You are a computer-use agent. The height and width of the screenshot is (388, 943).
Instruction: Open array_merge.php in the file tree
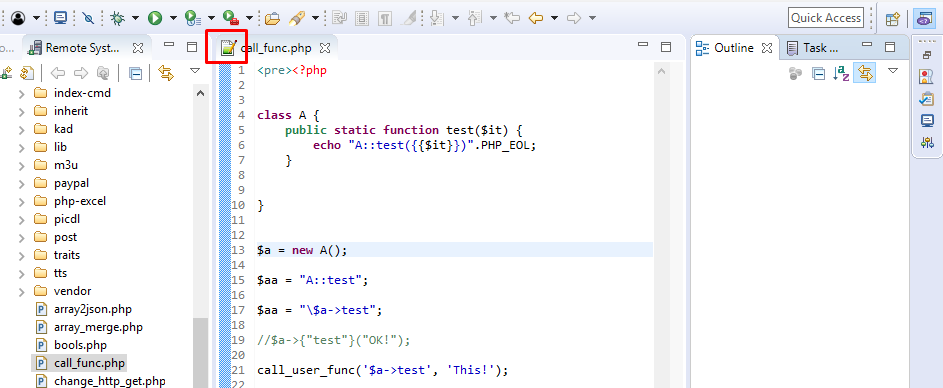pyautogui.click(x=98, y=327)
